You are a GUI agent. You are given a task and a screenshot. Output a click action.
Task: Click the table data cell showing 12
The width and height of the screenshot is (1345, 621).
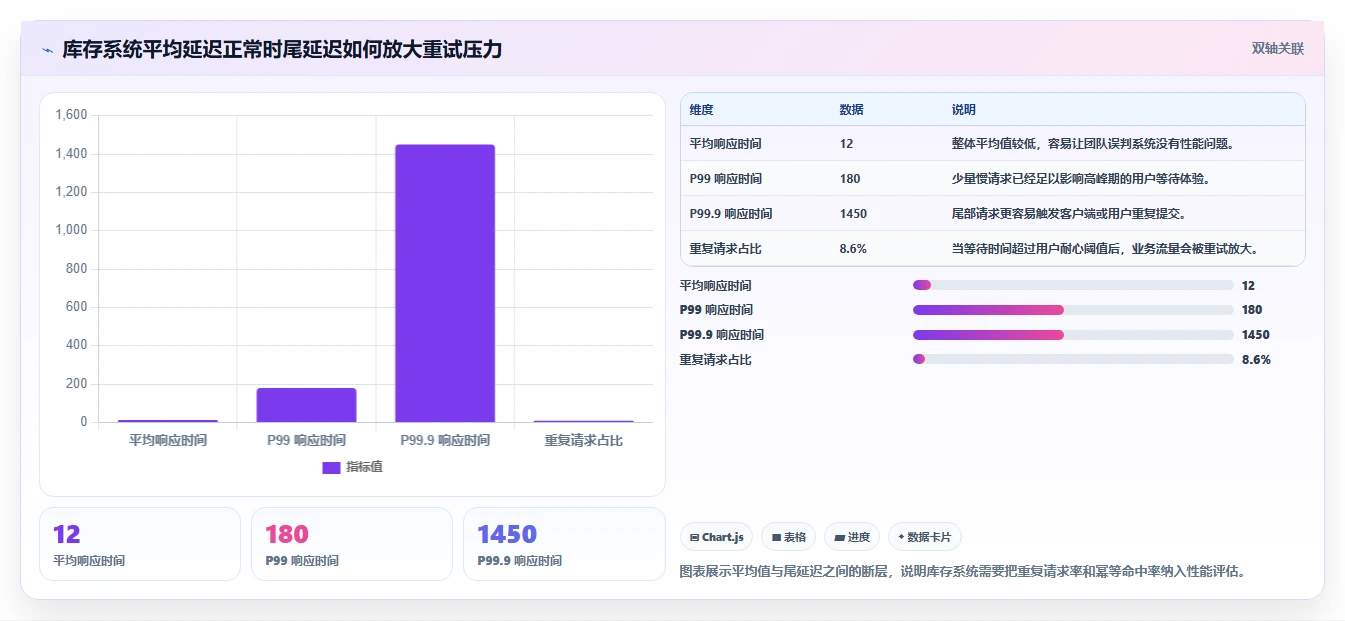pyautogui.click(x=846, y=143)
